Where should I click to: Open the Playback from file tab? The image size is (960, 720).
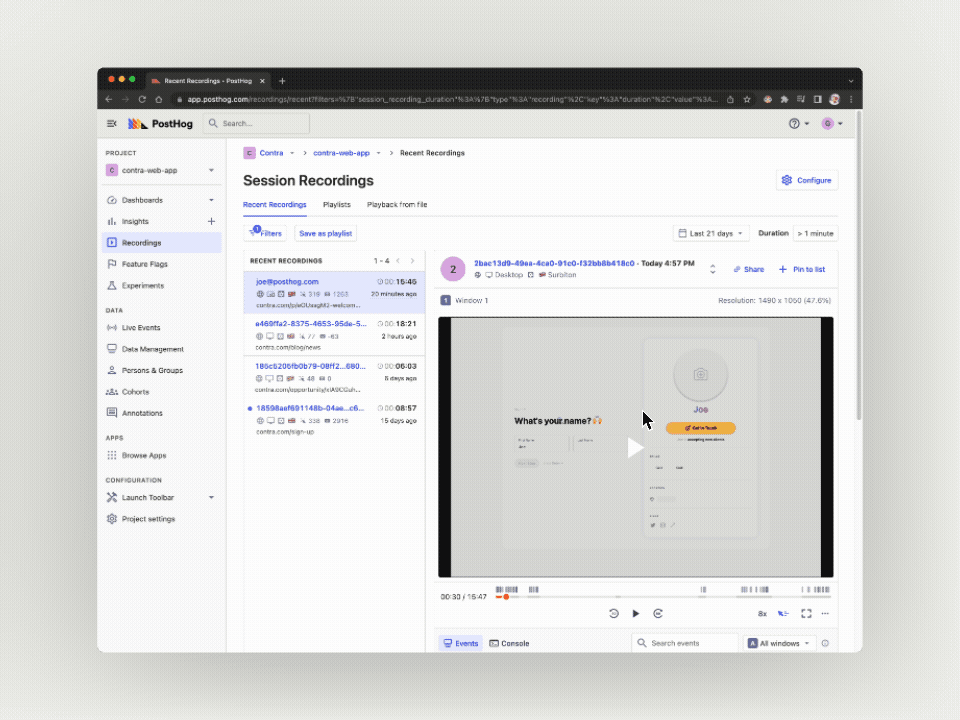(397, 204)
